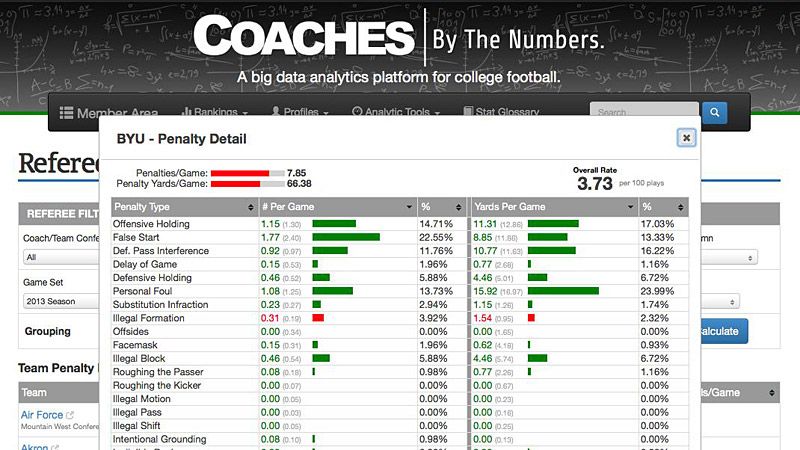Expand the Analytic Tools dropdown menu

coord(396,112)
